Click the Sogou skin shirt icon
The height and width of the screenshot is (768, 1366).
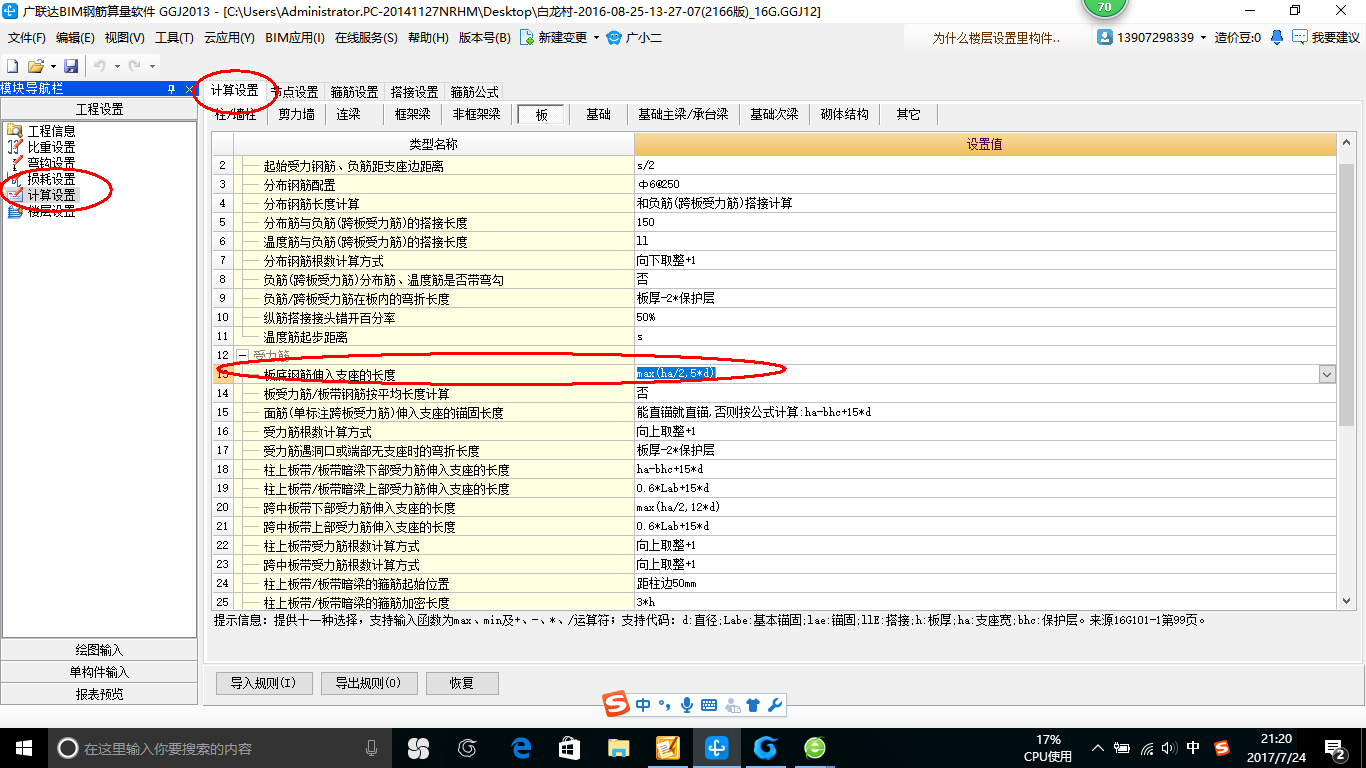pyautogui.click(x=753, y=705)
